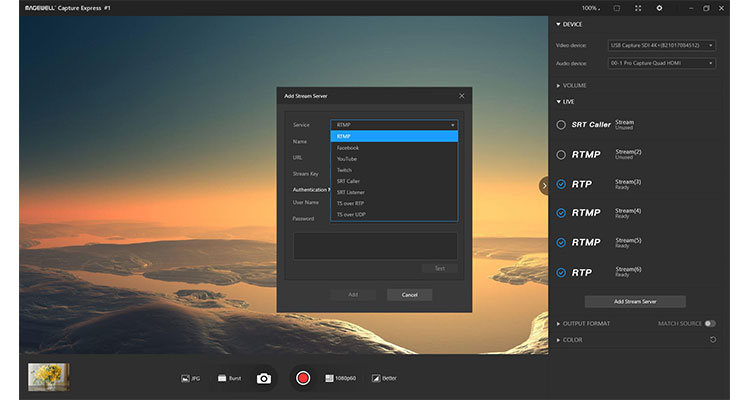Click the Cancel button in dialog
Viewport: 750px width, 400px height.
point(409,295)
